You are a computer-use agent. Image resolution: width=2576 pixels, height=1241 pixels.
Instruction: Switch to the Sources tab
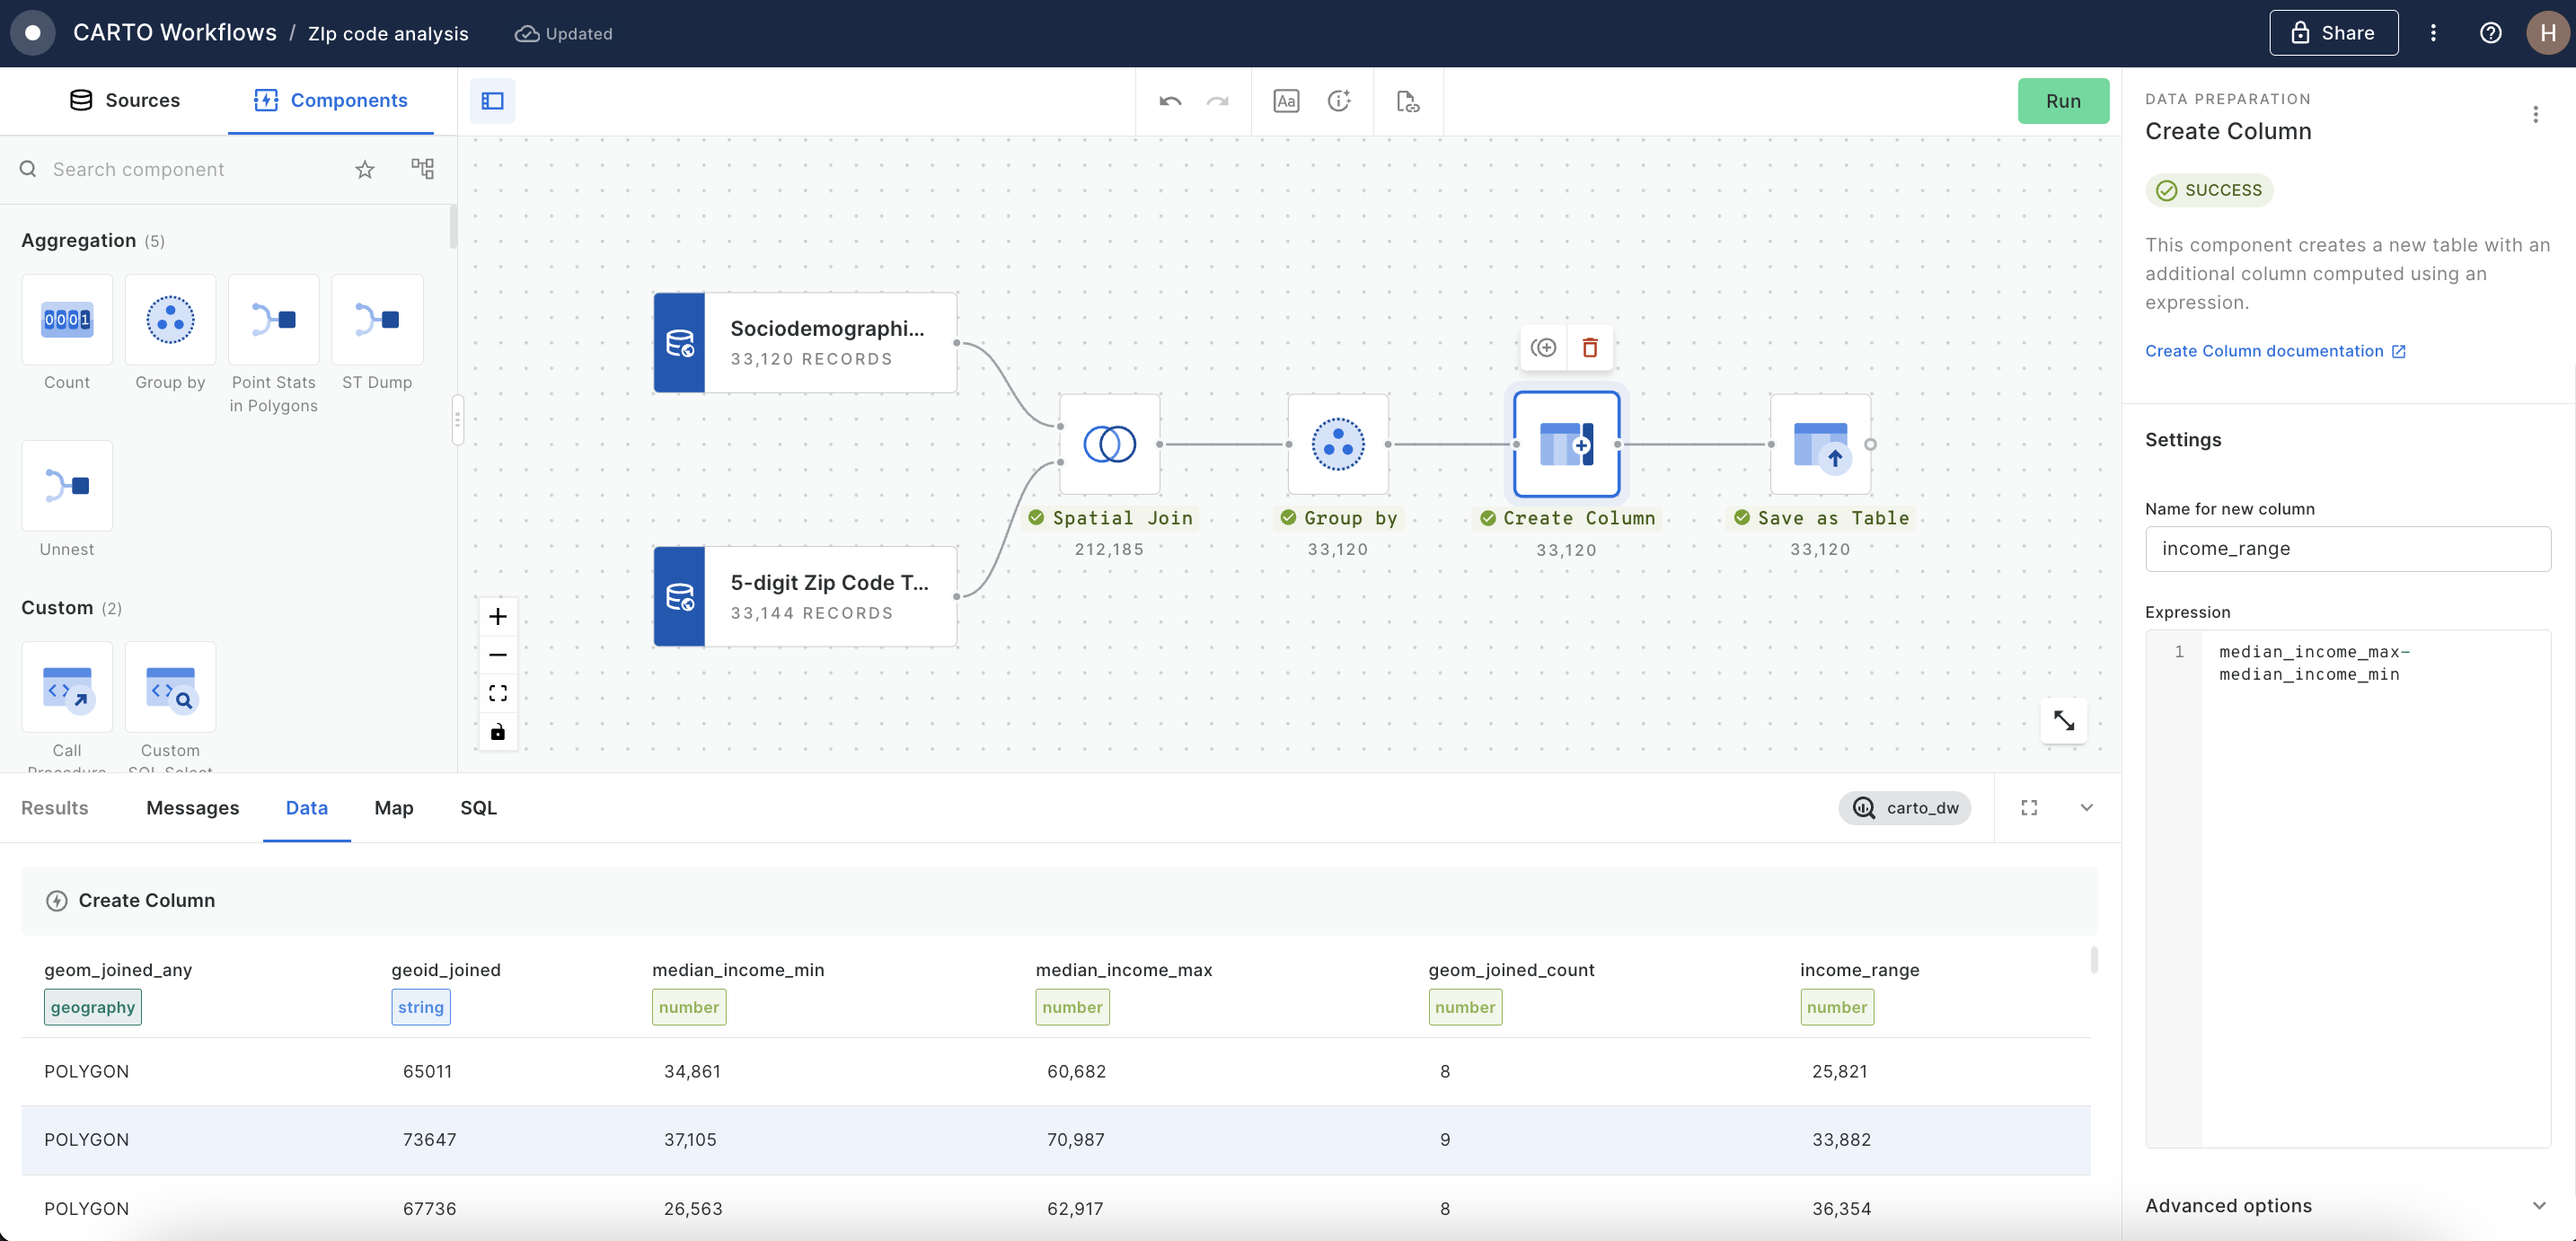coord(124,100)
